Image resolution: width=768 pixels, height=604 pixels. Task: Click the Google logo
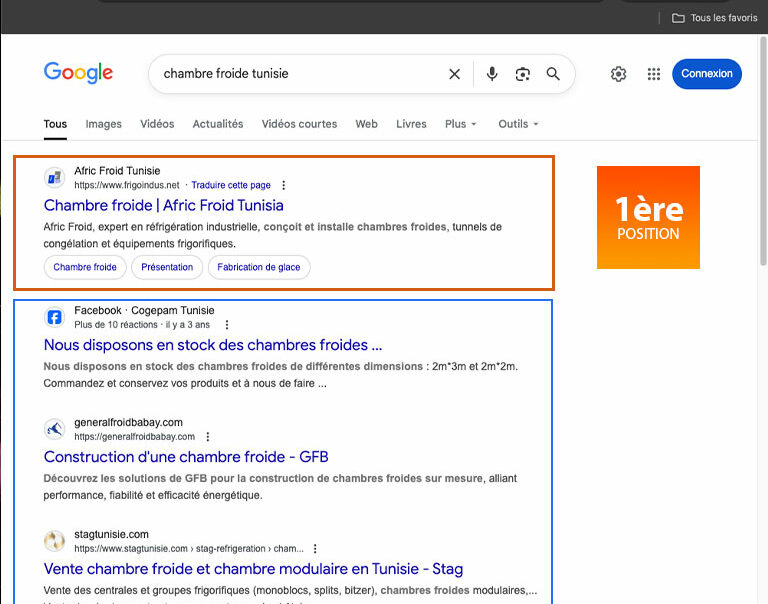coord(78,73)
